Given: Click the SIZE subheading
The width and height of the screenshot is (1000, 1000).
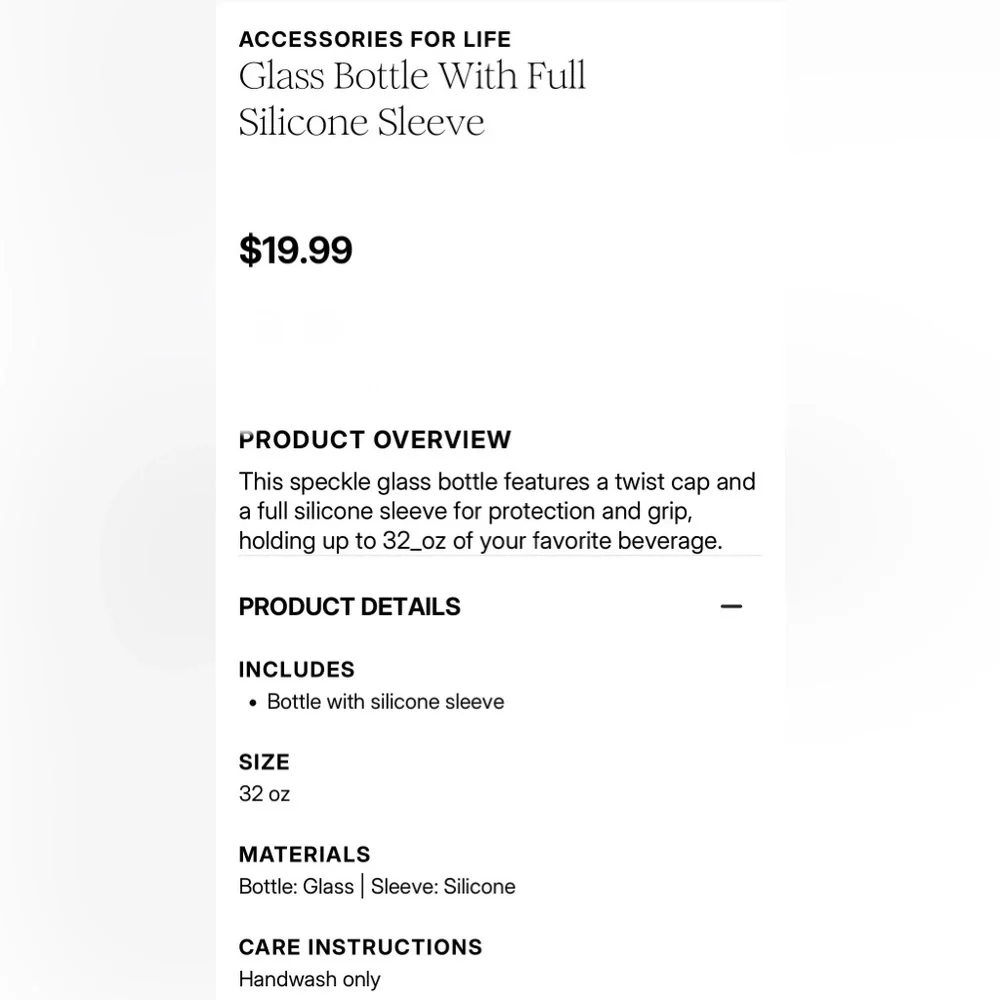Looking at the screenshot, I should point(264,762).
